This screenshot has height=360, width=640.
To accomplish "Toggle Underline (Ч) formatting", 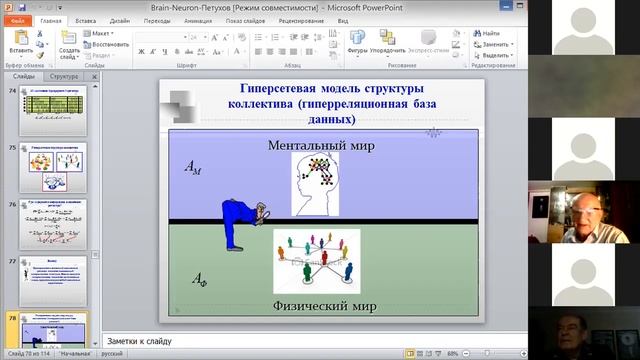I will (x=165, y=52).
